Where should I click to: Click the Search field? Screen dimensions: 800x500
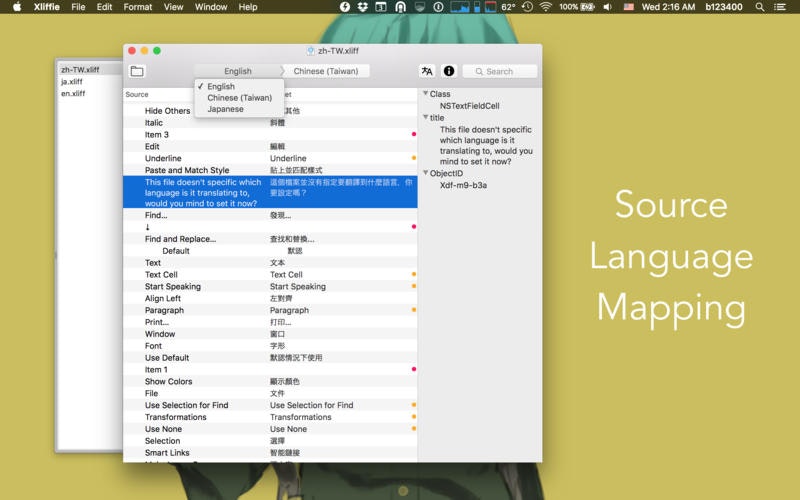click(499, 71)
